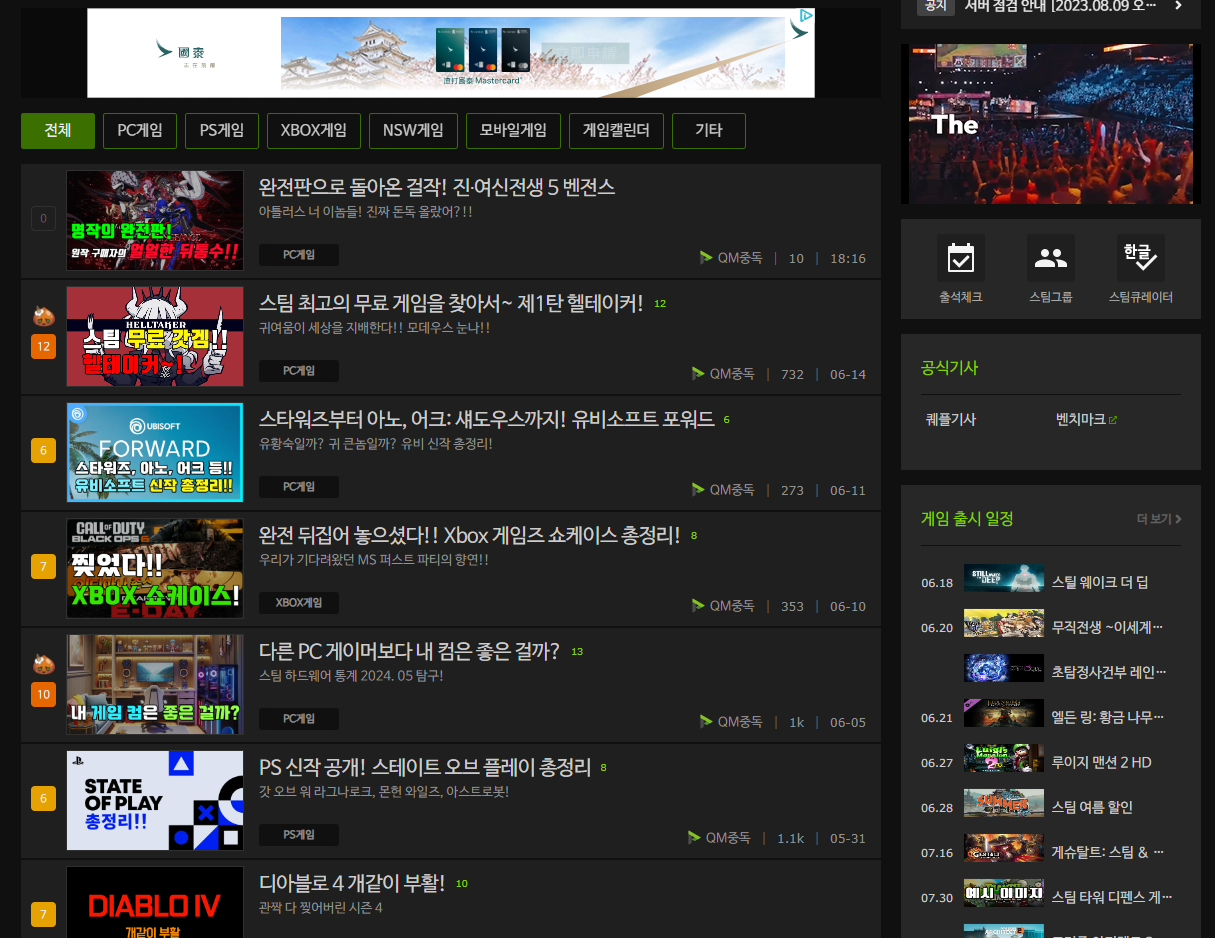Open the 스팀큐레이터 한글 check icon
This screenshot has height=938, width=1215.
point(1140,258)
